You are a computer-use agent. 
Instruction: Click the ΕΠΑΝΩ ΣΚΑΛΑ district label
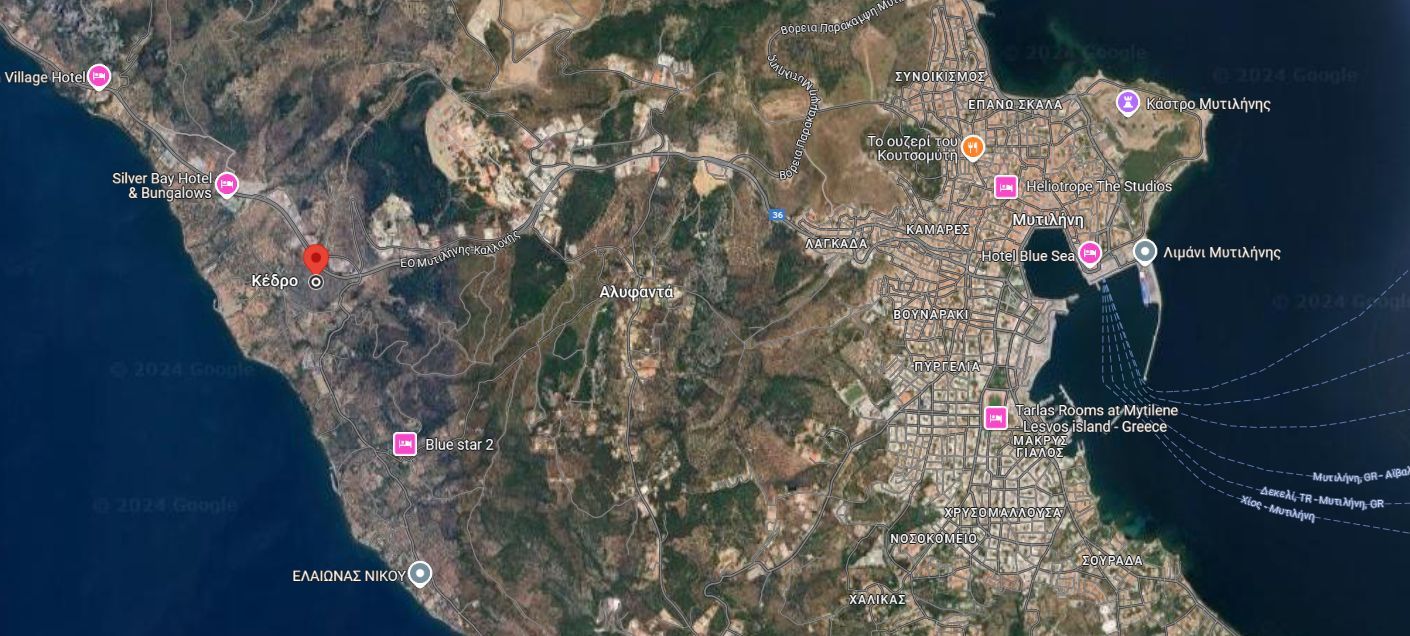pos(1015,104)
